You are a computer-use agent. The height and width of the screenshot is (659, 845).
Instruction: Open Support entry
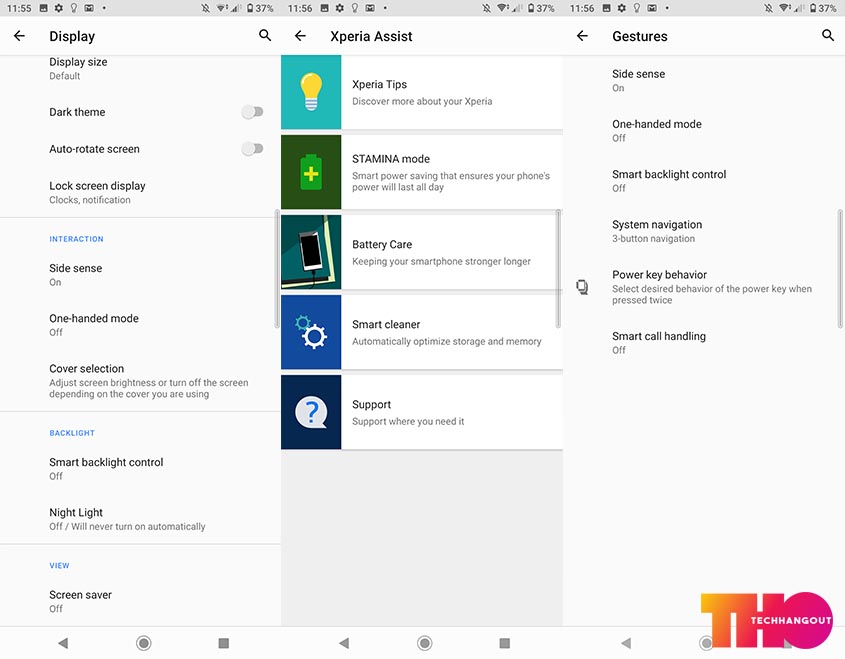[422, 412]
